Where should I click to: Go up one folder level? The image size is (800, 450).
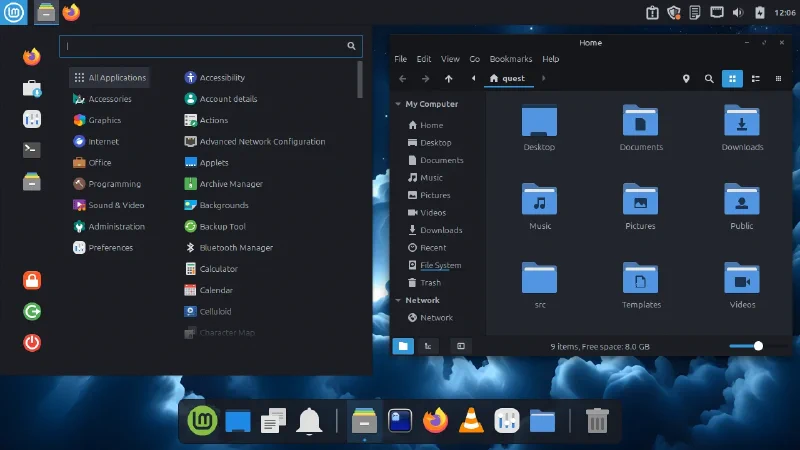[448, 79]
